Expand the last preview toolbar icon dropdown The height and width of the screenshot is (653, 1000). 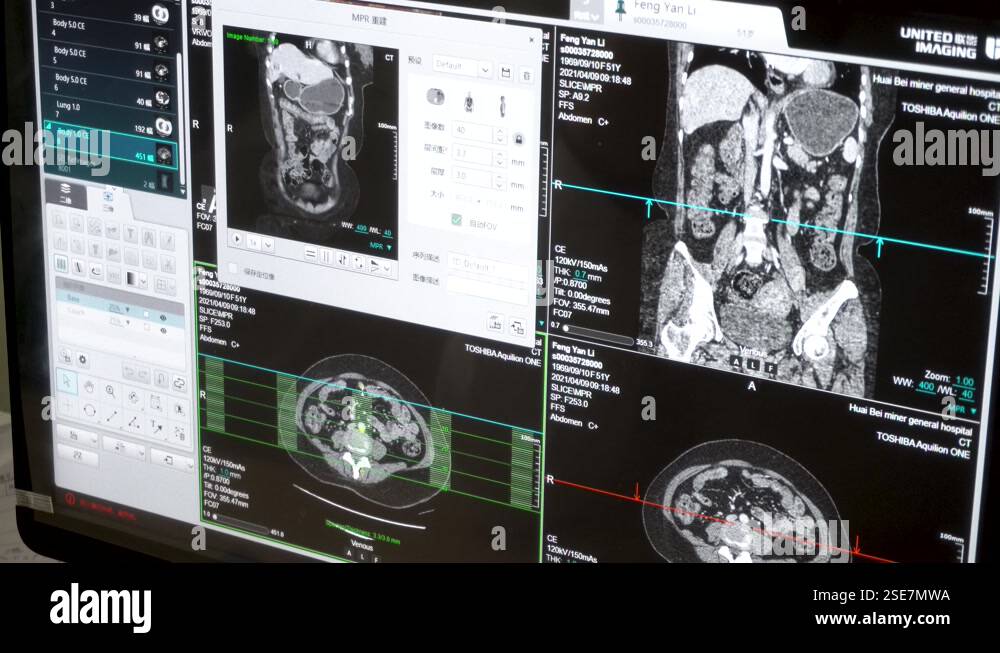coord(387,269)
